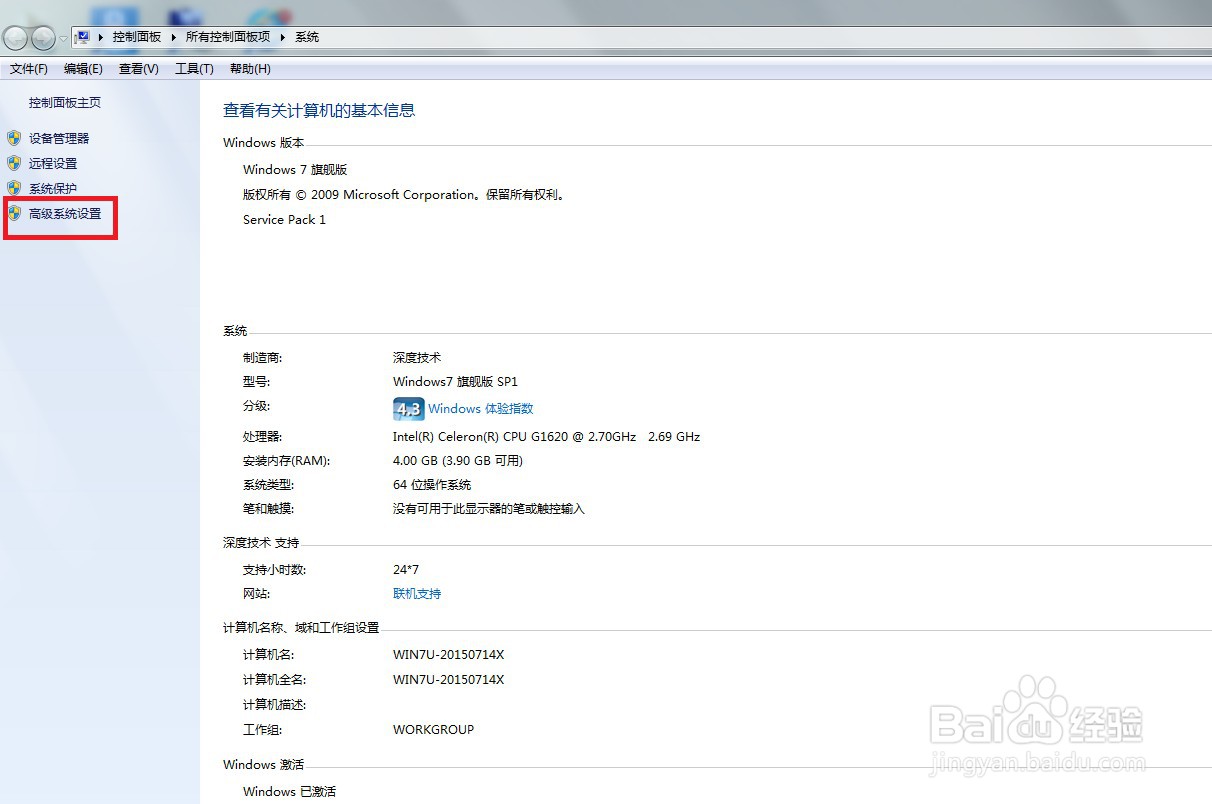Click the 4.00 GB RAM value
Image resolution: width=1212 pixels, height=804 pixels.
click(x=458, y=461)
